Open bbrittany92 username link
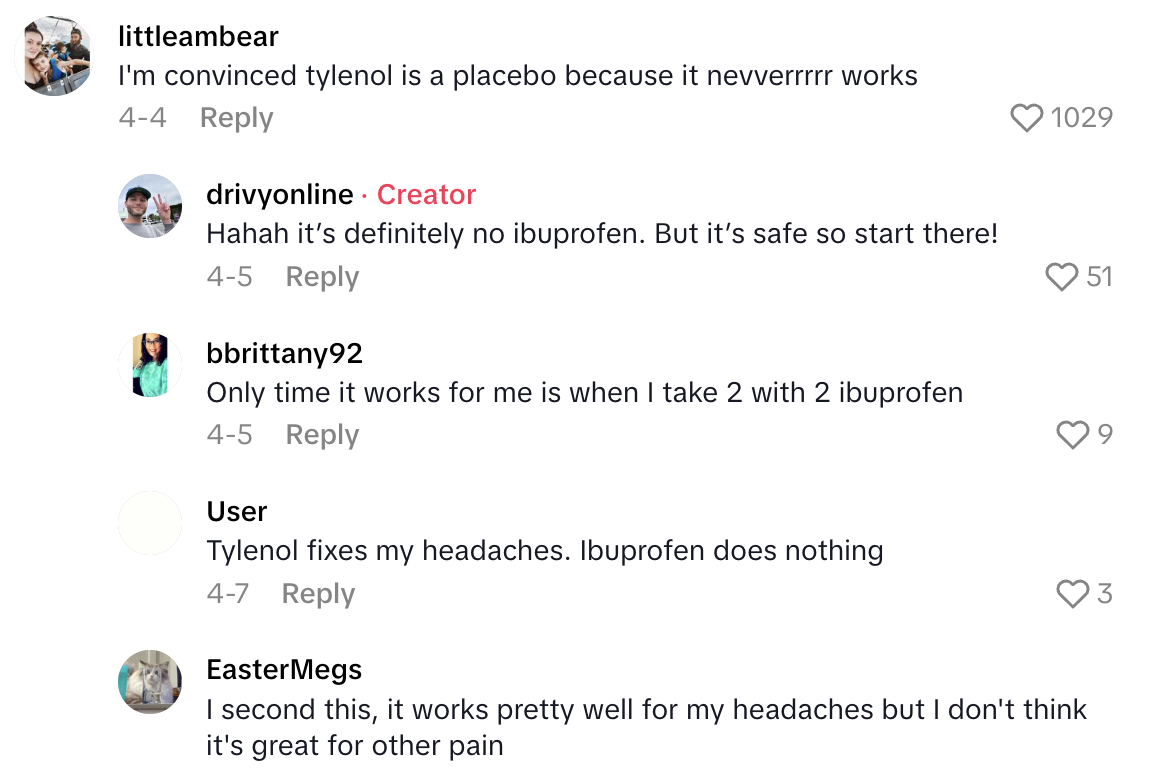The height and width of the screenshot is (770, 1150). tap(284, 353)
